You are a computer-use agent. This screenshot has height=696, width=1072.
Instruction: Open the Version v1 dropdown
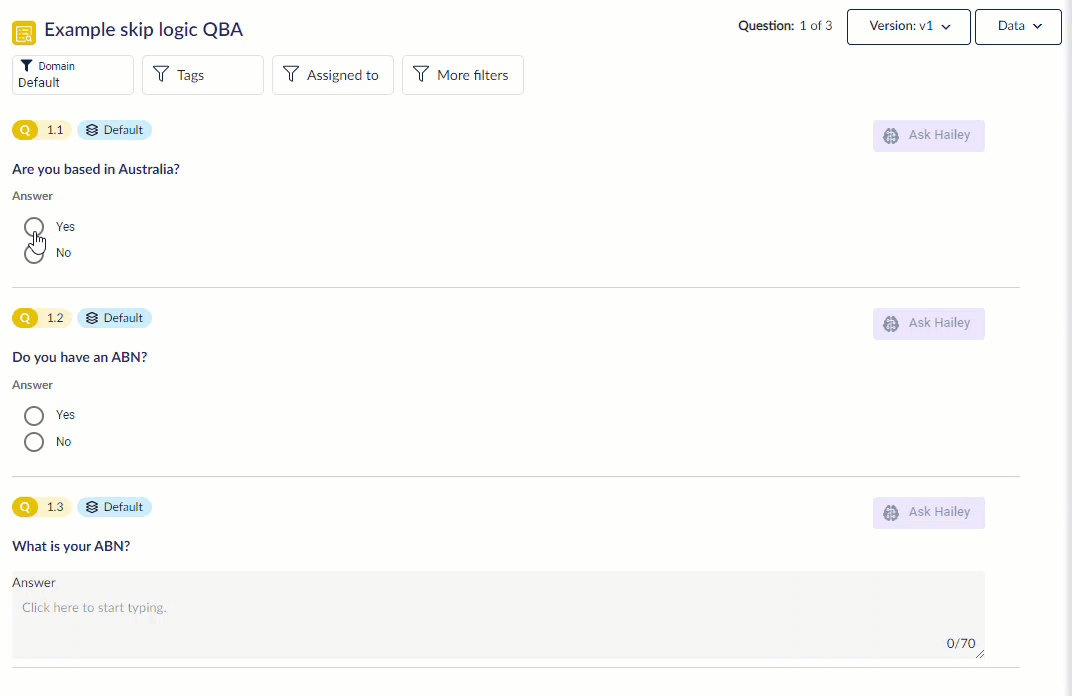coord(908,27)
